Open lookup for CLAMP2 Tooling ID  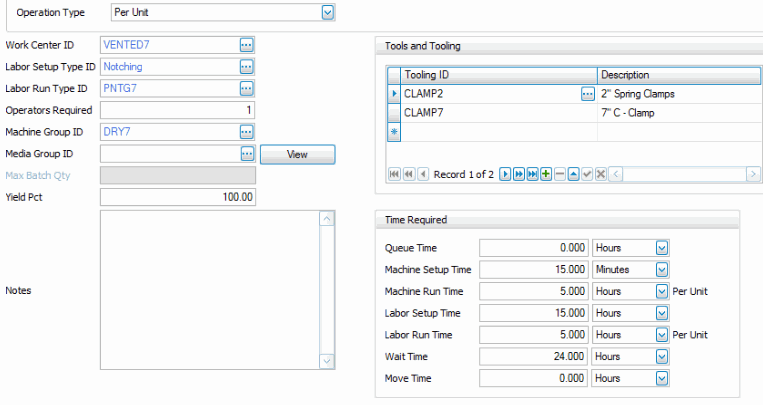click(x=587, y=94)
